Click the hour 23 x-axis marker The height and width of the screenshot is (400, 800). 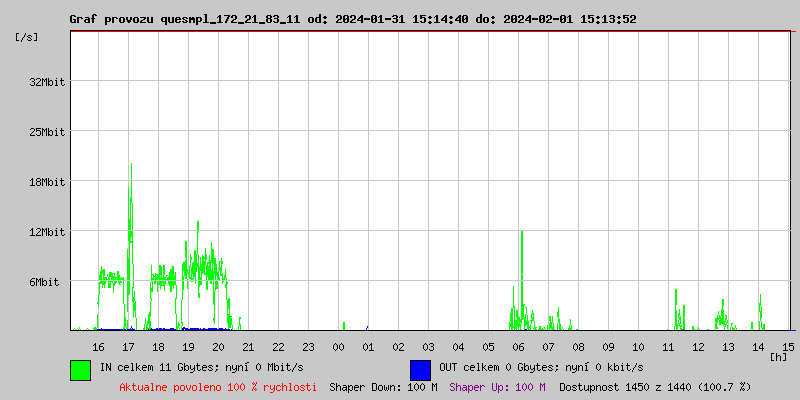coord(308,346)
